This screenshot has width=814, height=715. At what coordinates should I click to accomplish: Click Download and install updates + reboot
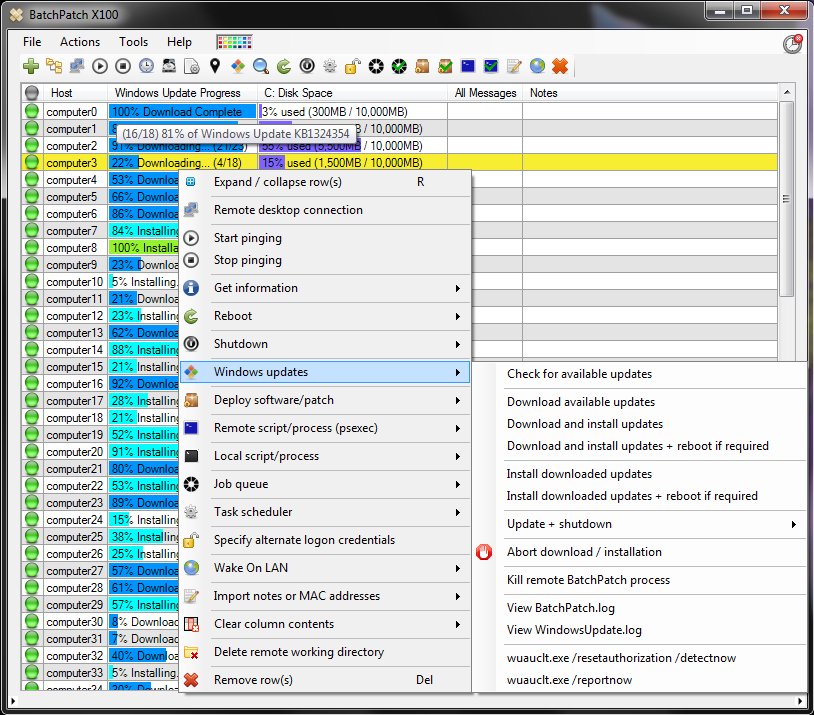point(640,446)
